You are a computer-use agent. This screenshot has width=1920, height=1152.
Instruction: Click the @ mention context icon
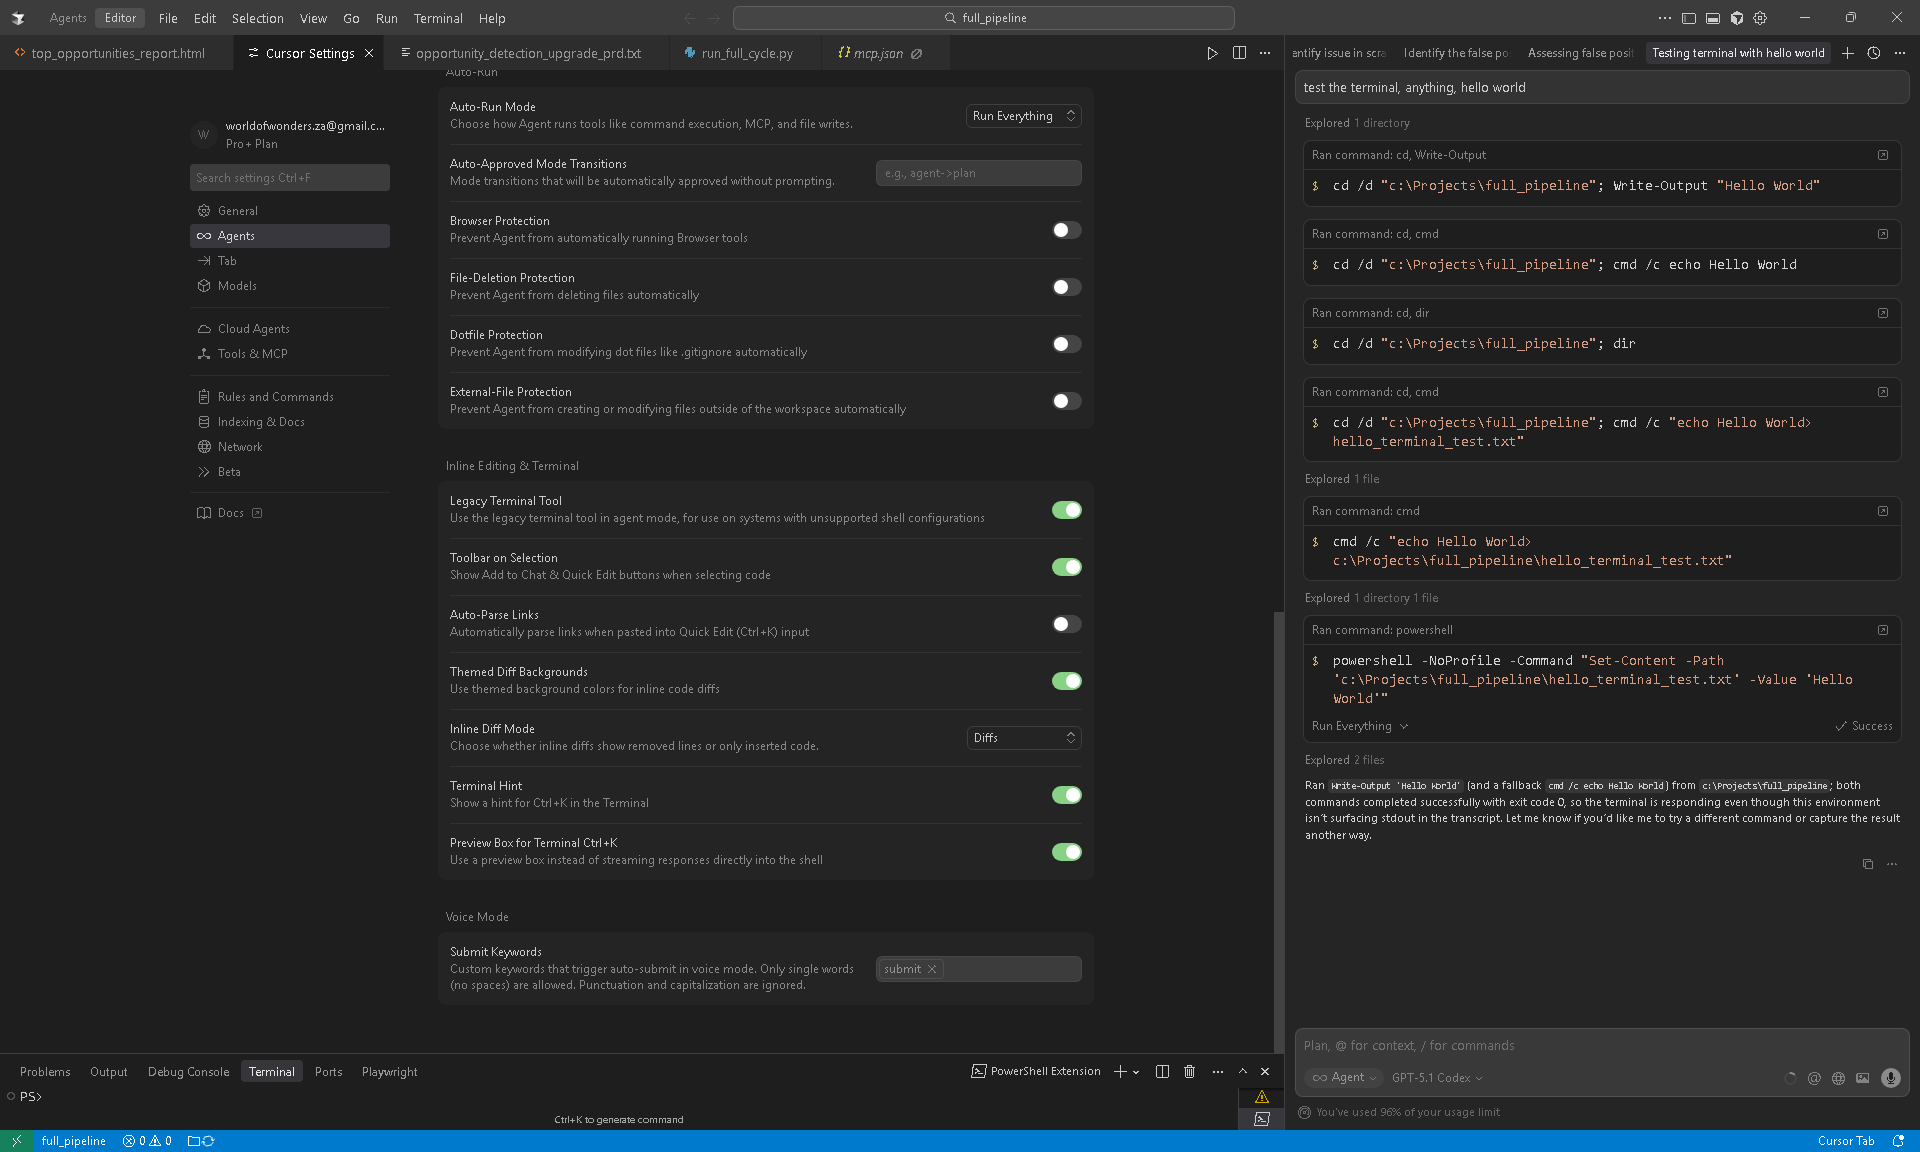tap(1814, 1078)
